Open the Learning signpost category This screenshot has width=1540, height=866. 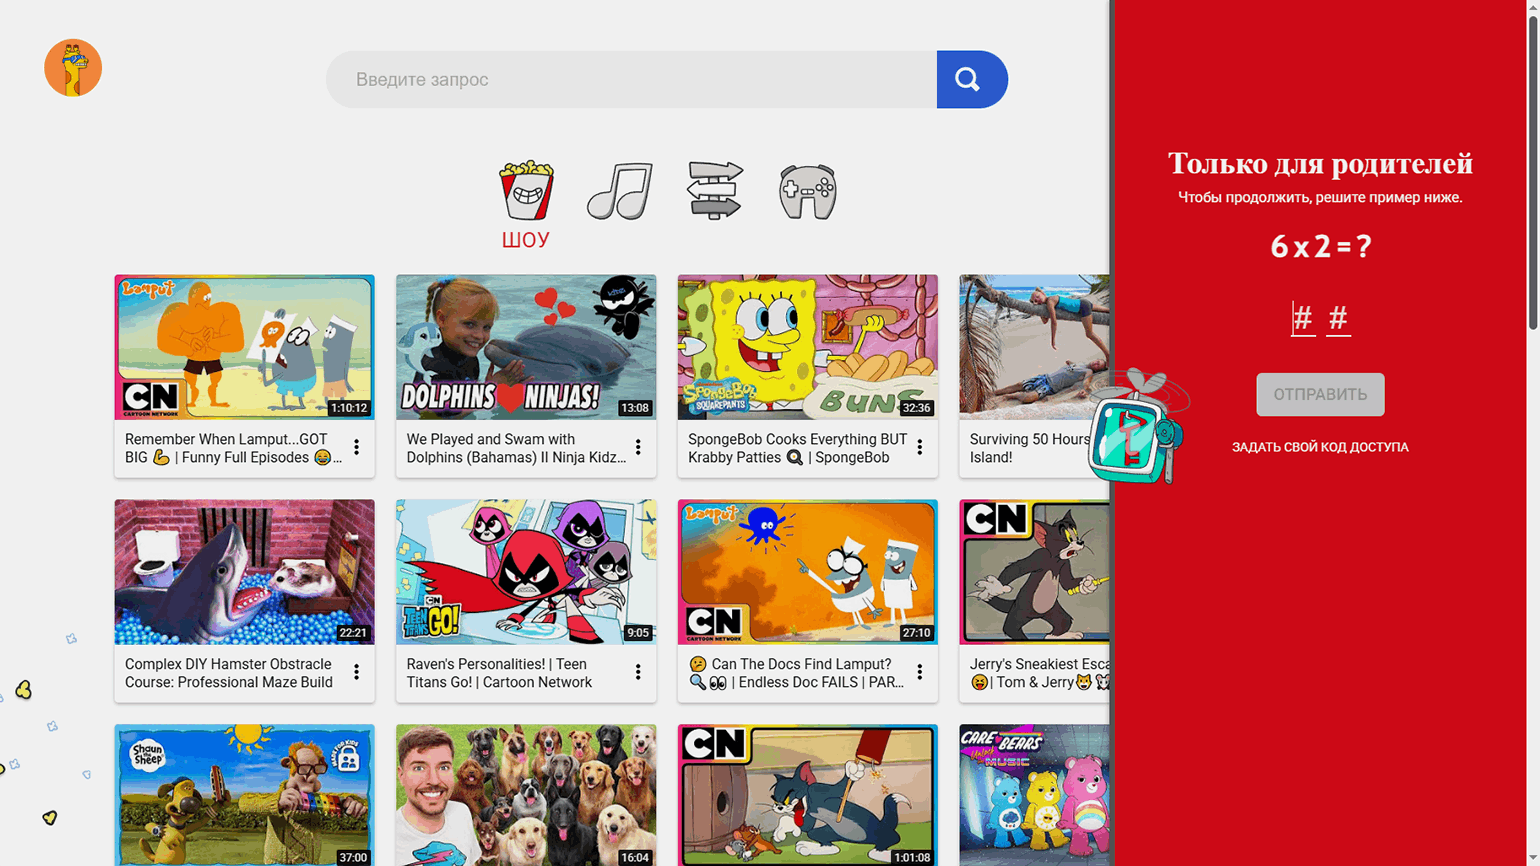(715, 190)
